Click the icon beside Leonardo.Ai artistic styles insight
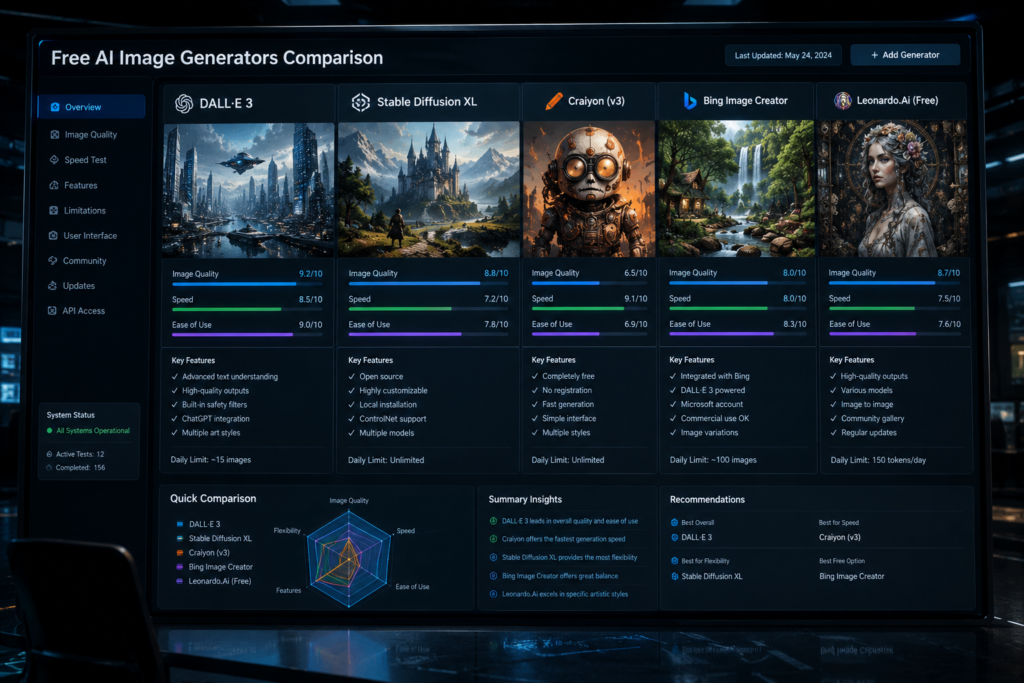 pyautogui.click(x=494, y=594)
